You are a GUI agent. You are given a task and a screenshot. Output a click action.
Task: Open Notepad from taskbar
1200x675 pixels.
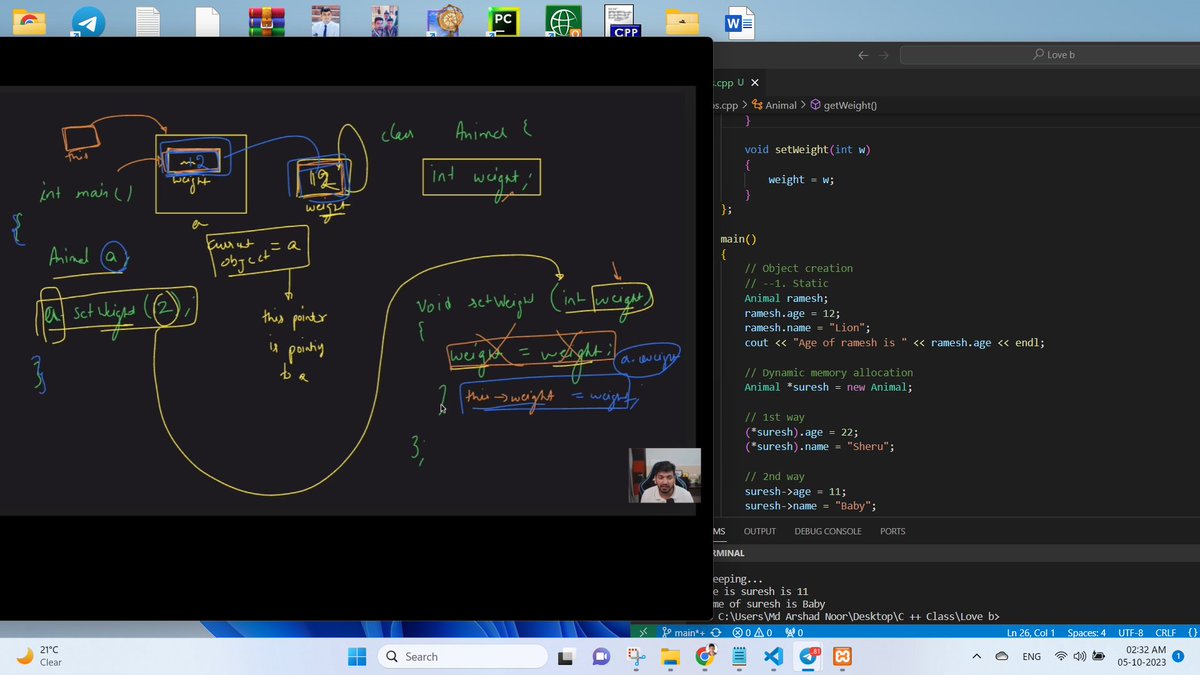pyautogui.click(x=739, y=657)
